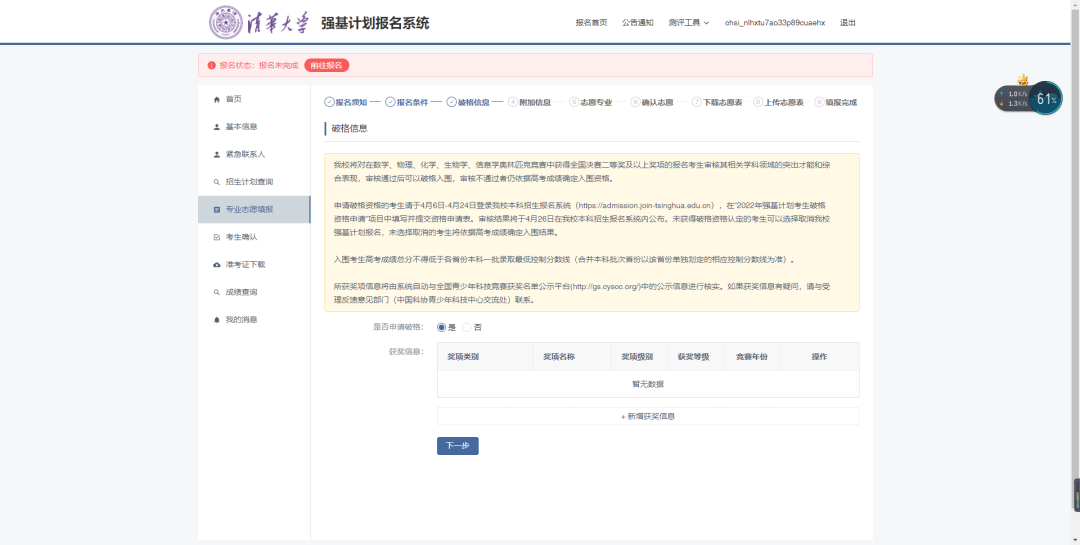1080x545 pixels.
Task: Click the 强基计划报名系统 title
Action: pos(375,23)
